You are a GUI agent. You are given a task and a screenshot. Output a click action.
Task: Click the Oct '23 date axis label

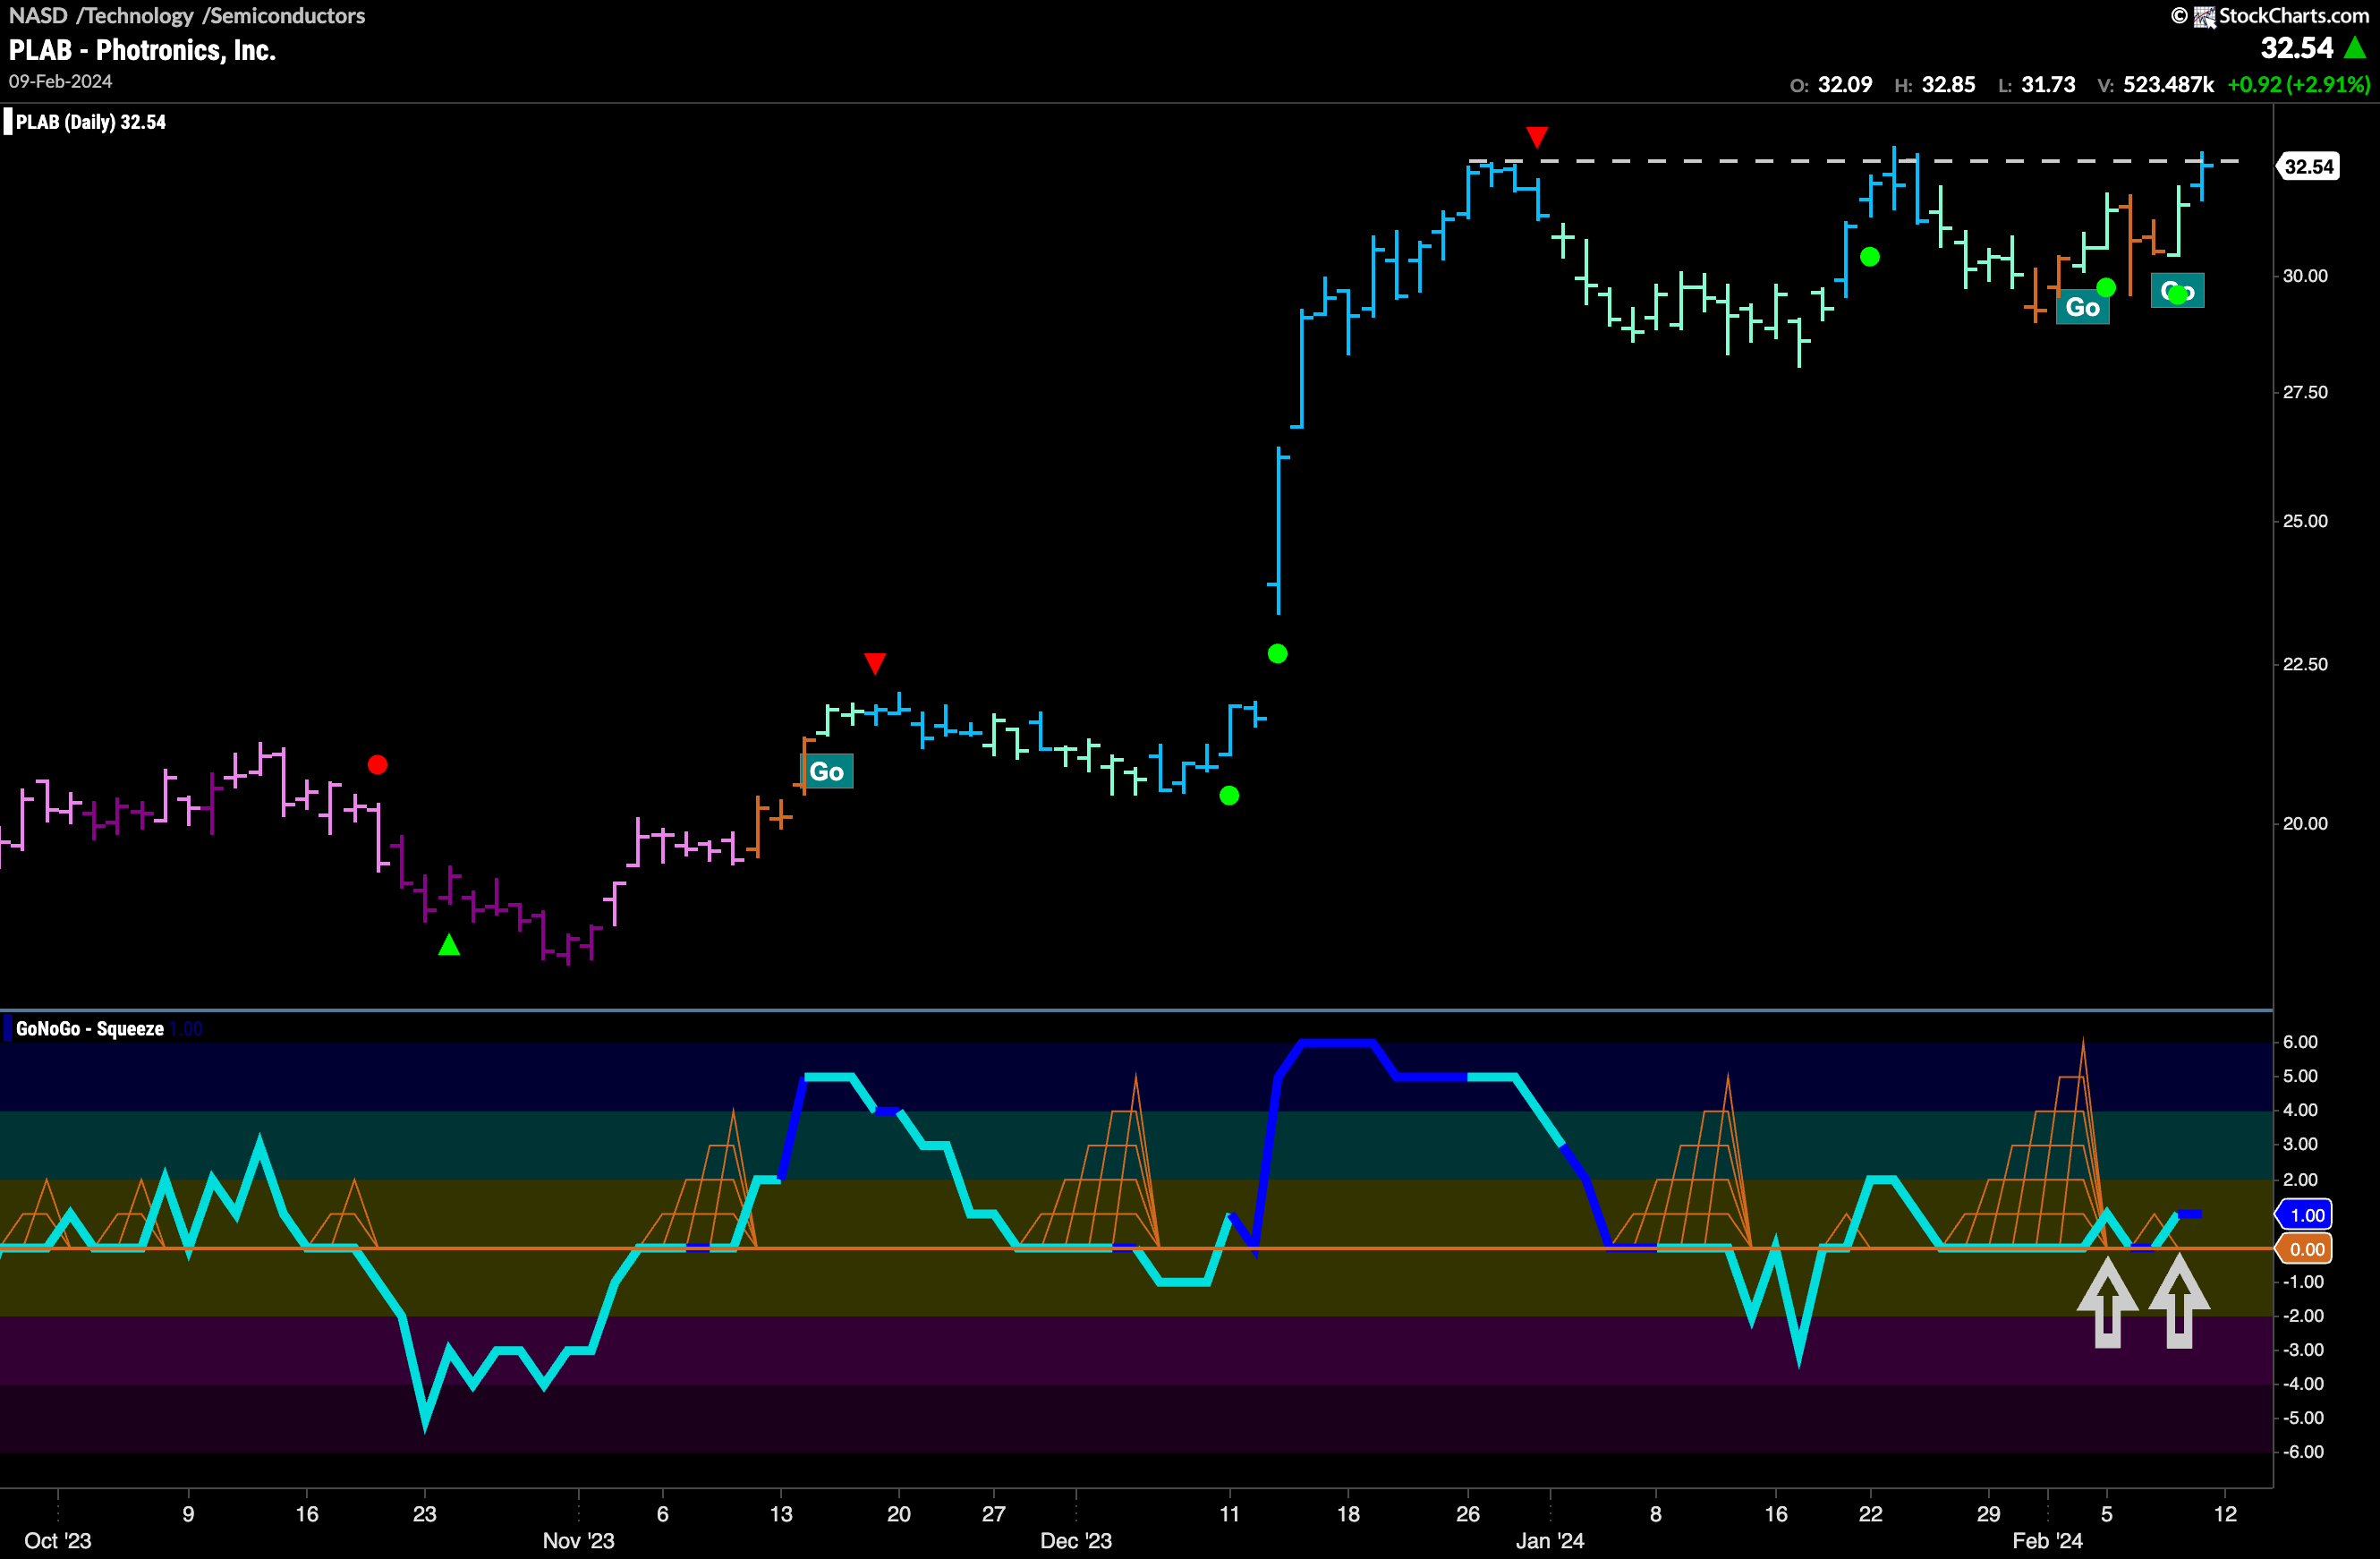coord(58,1540)
